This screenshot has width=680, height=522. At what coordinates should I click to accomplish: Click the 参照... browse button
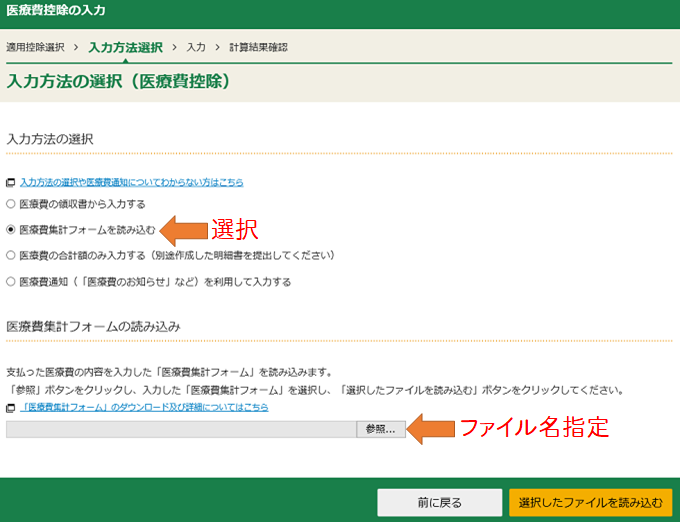[x=381, y=429]
